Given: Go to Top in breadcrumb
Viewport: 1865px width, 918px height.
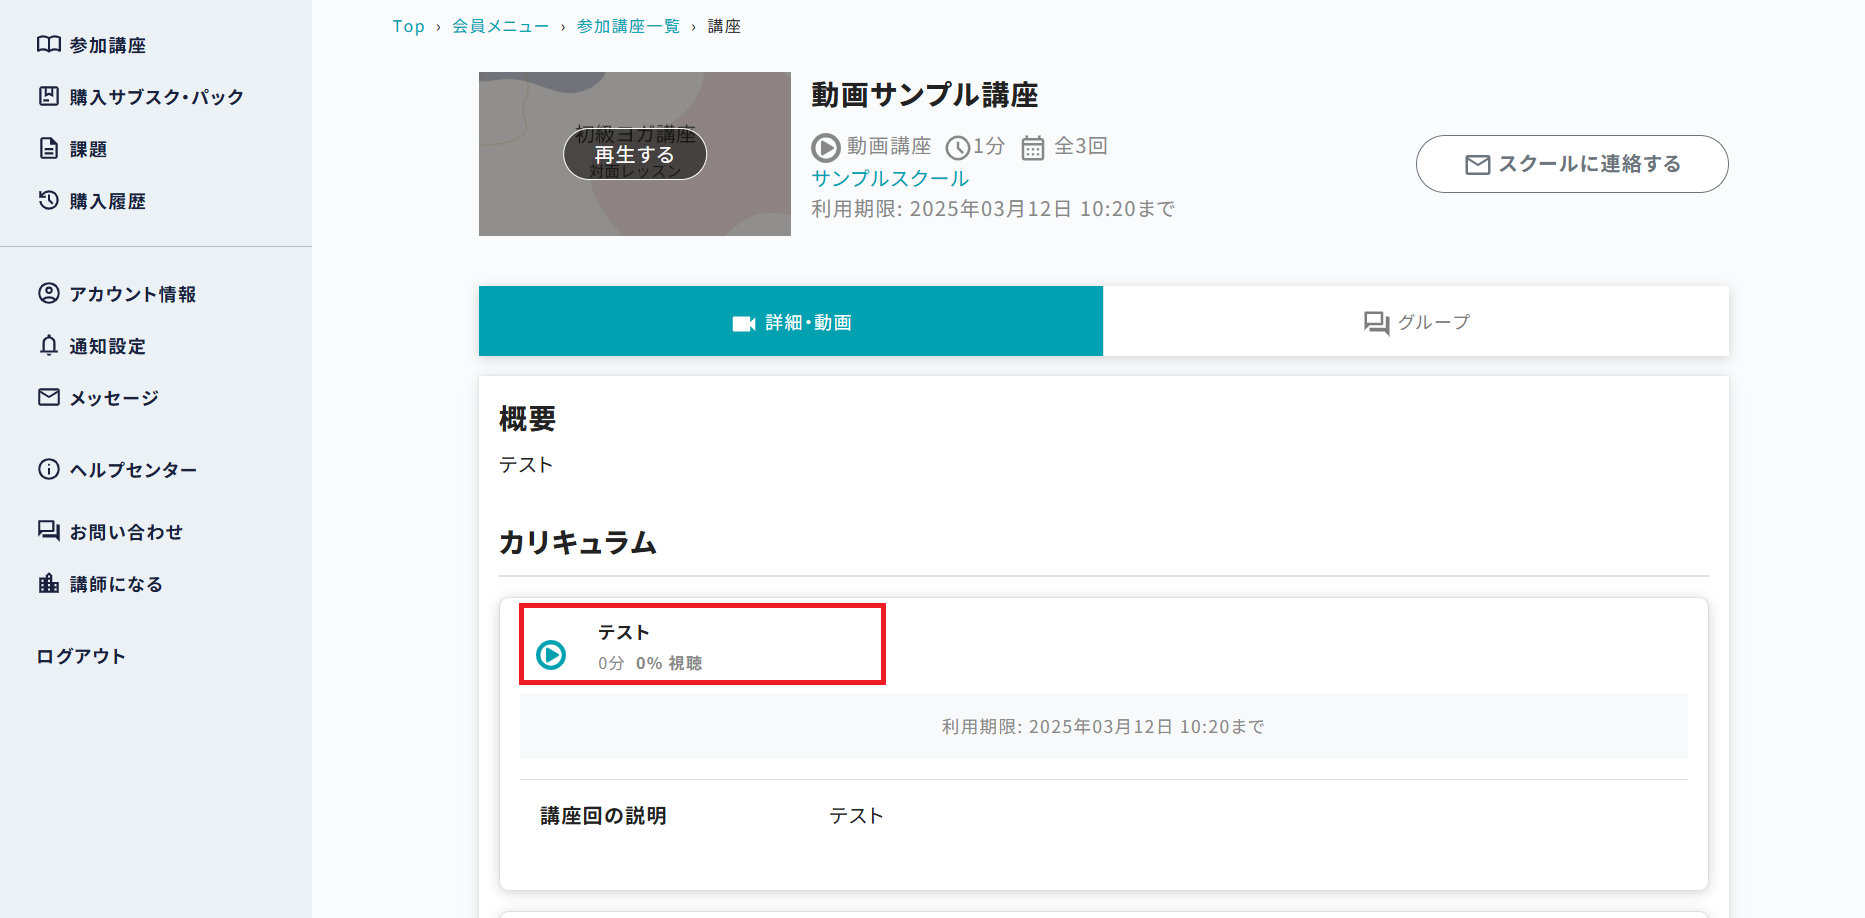Looking at the screenshot, I should click(408, 26).
